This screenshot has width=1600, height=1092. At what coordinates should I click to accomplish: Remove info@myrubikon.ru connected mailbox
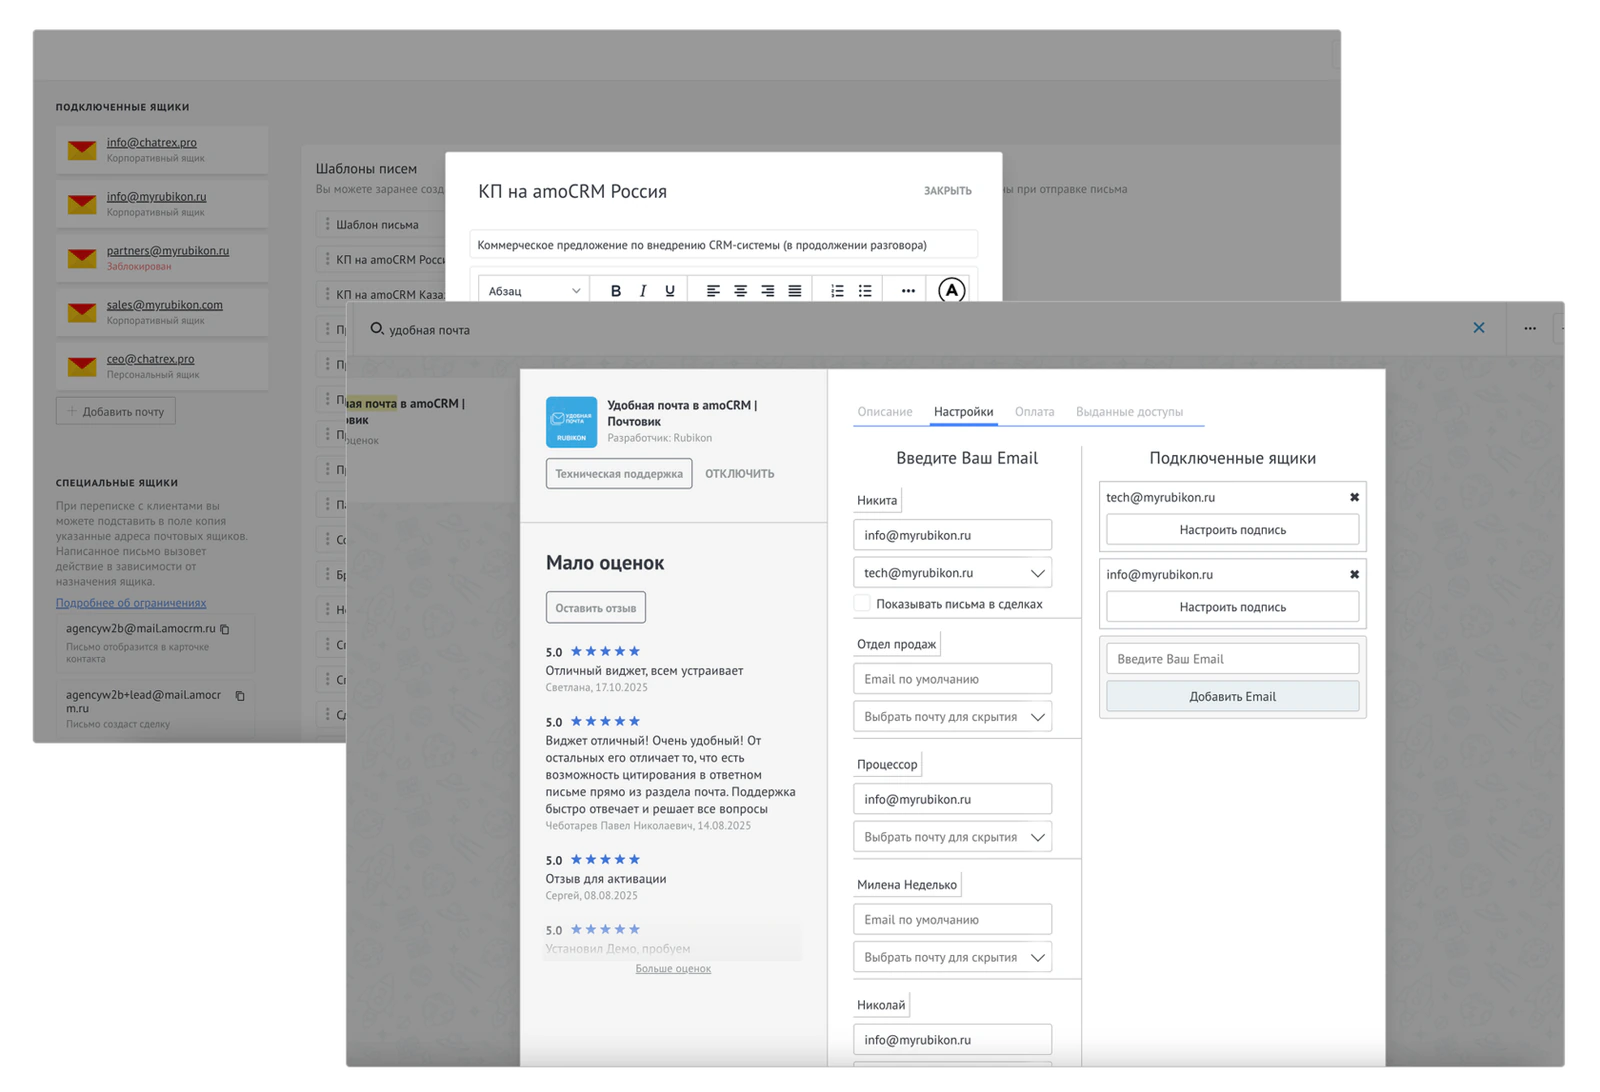[1354, 574]
